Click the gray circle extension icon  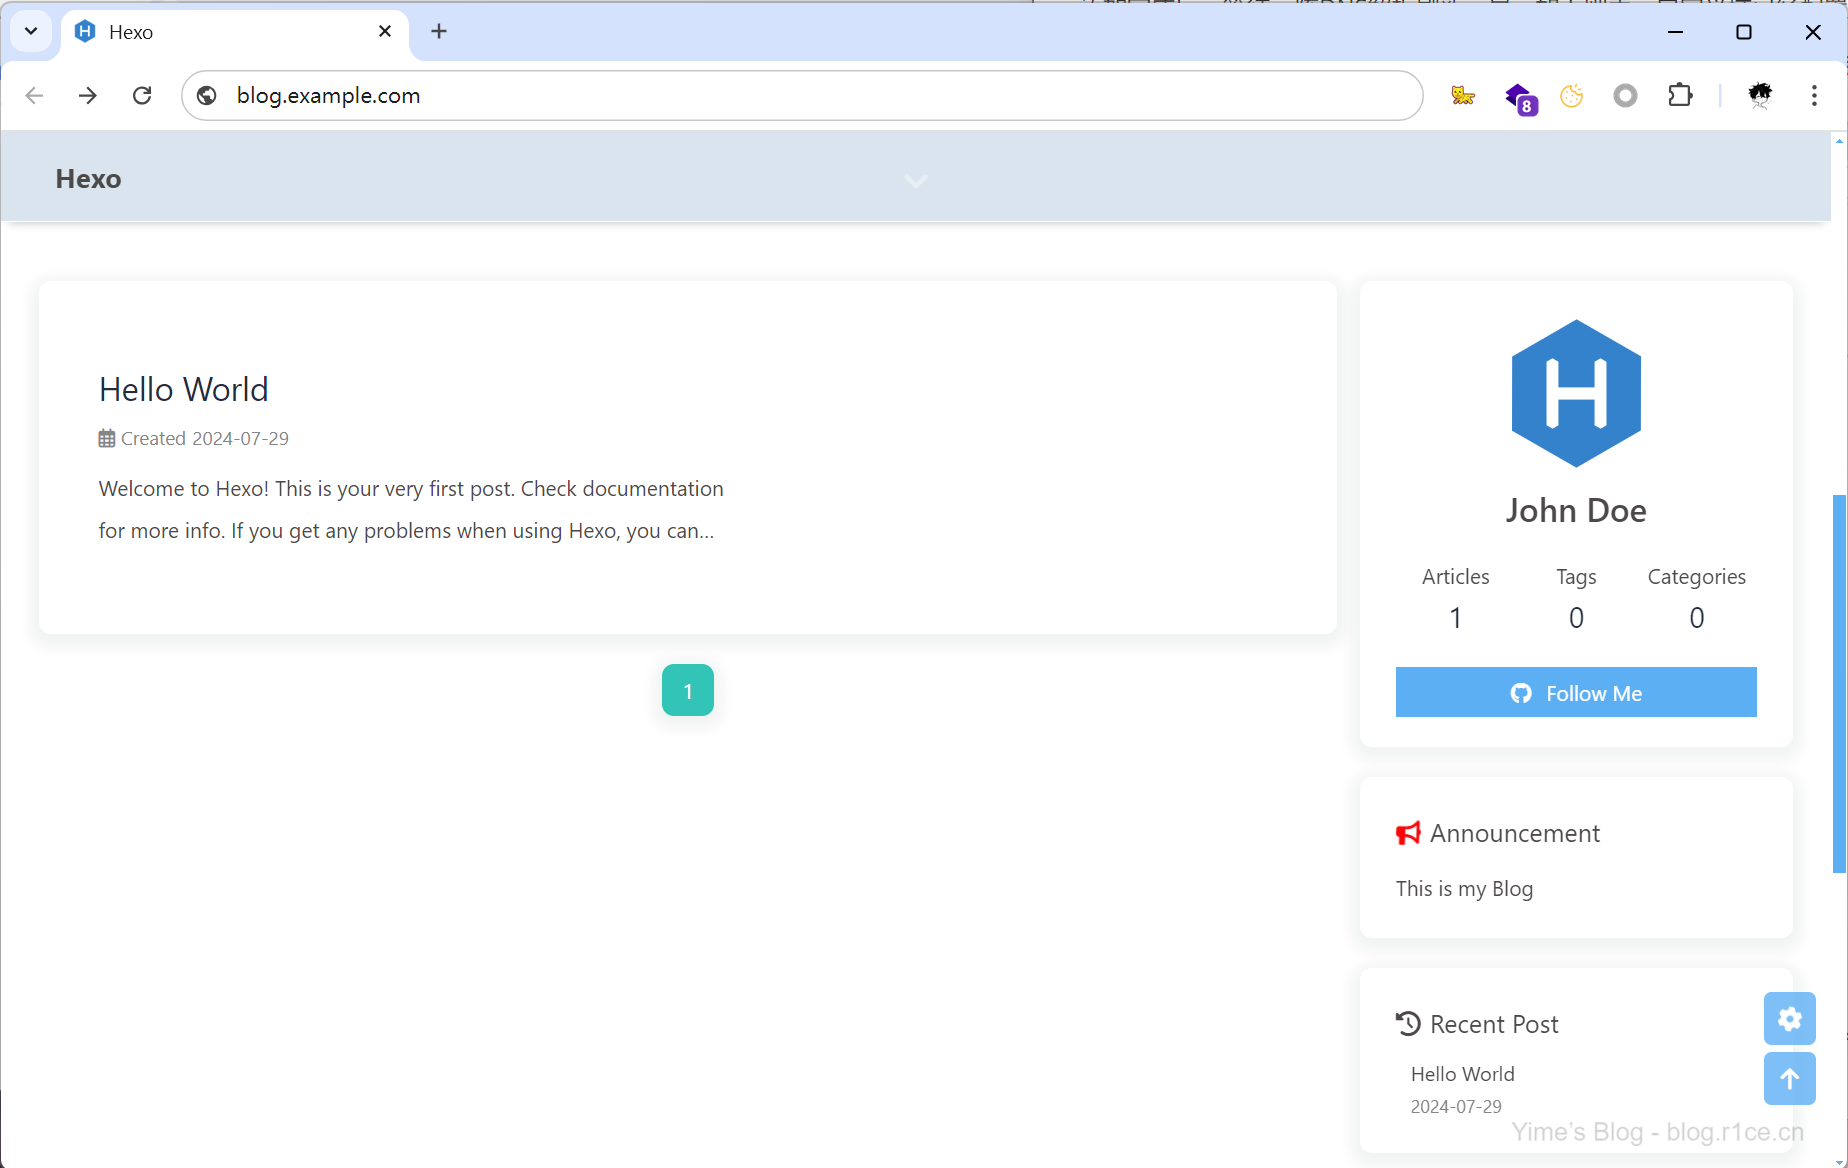tap(1625, 95)
